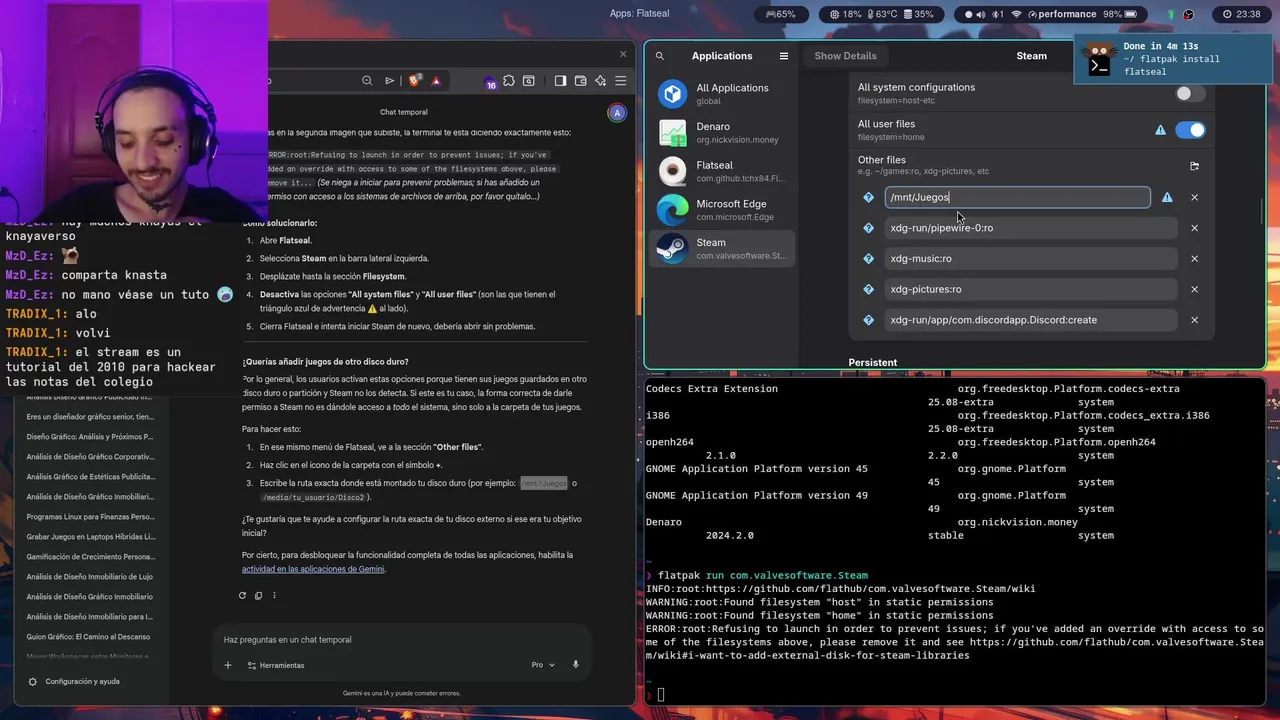The image size is (1280, 720).
Task: Open Configuración y ayuda in Gemini sidebar
Action: pyautogui.click(x=75, y=682)
